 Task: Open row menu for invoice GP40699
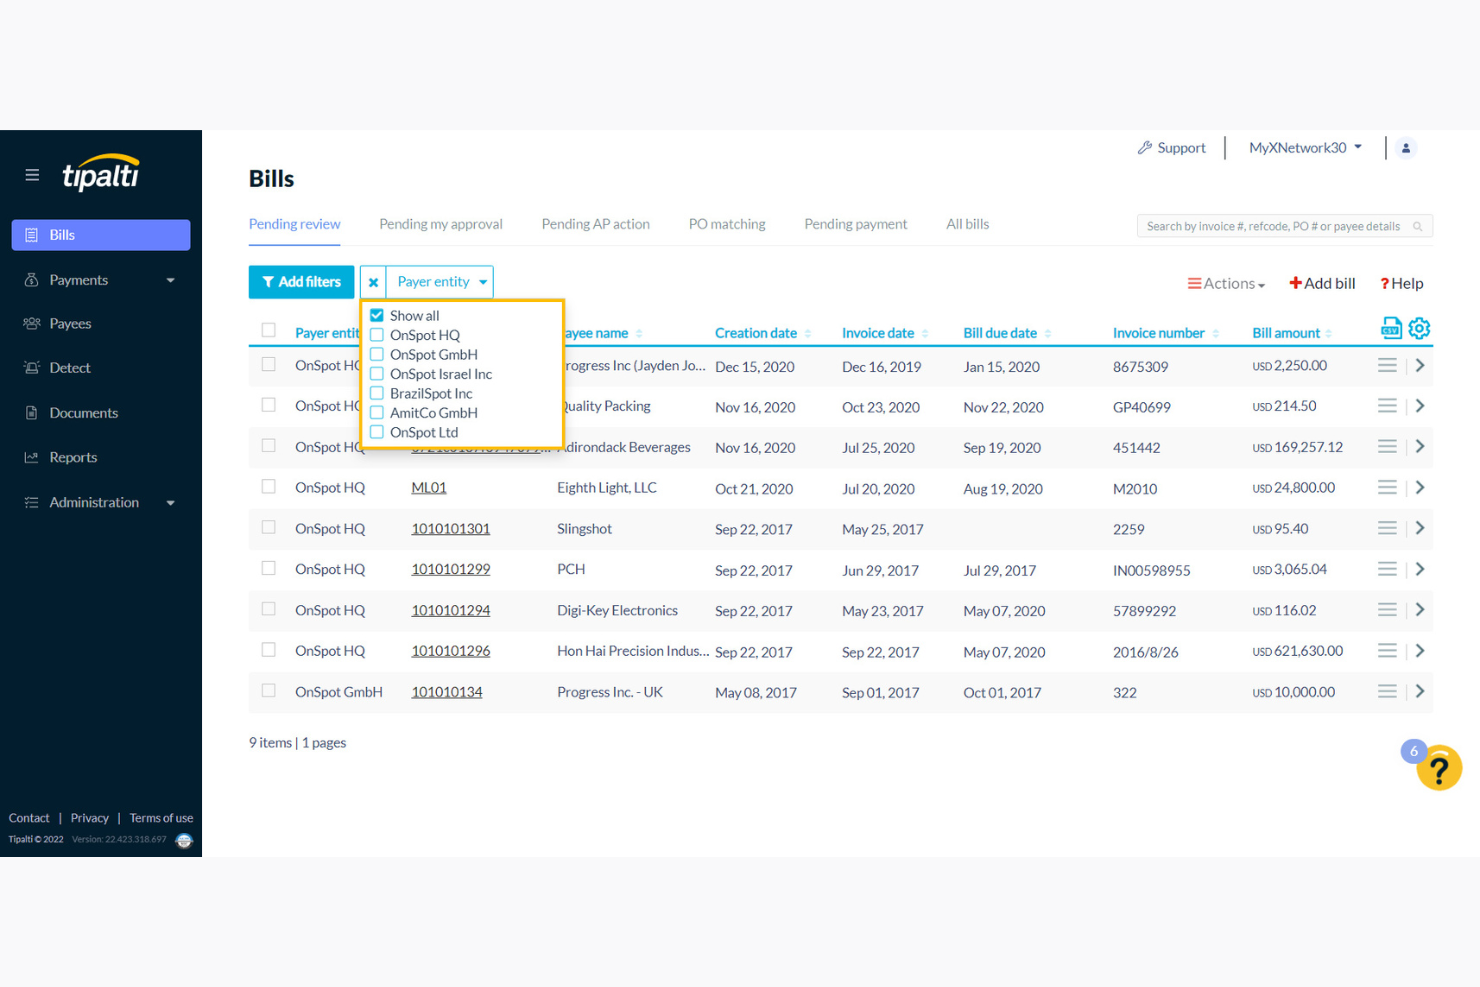[1387, 406]
